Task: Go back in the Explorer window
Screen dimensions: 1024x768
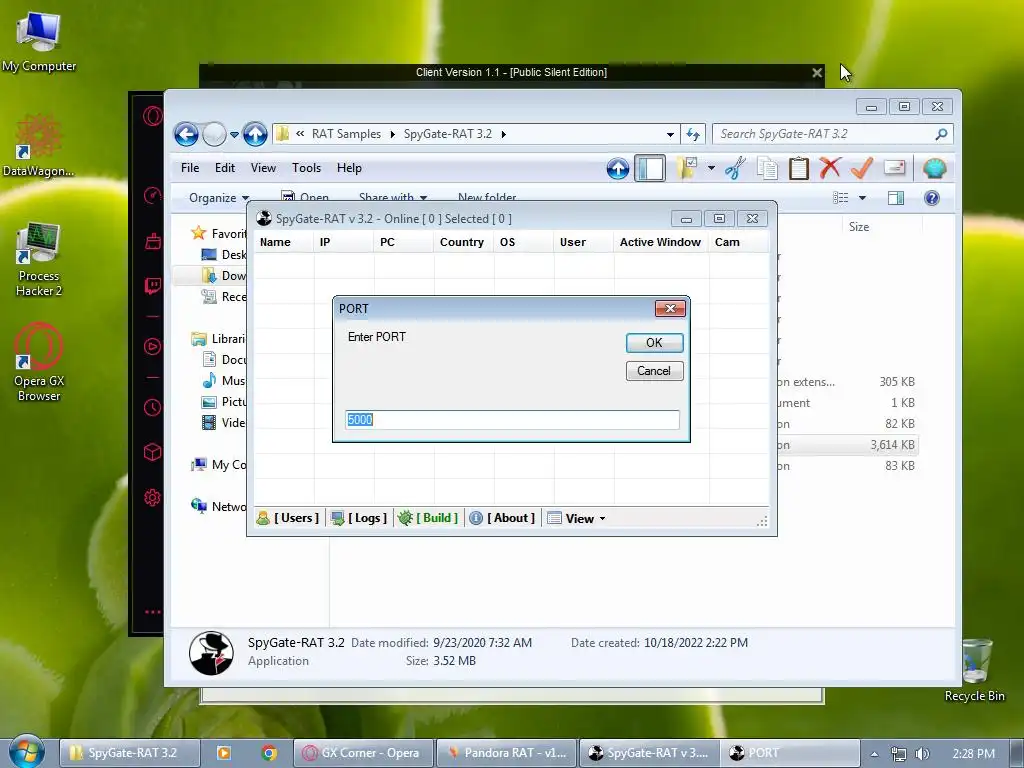Action: pos(186,135)
